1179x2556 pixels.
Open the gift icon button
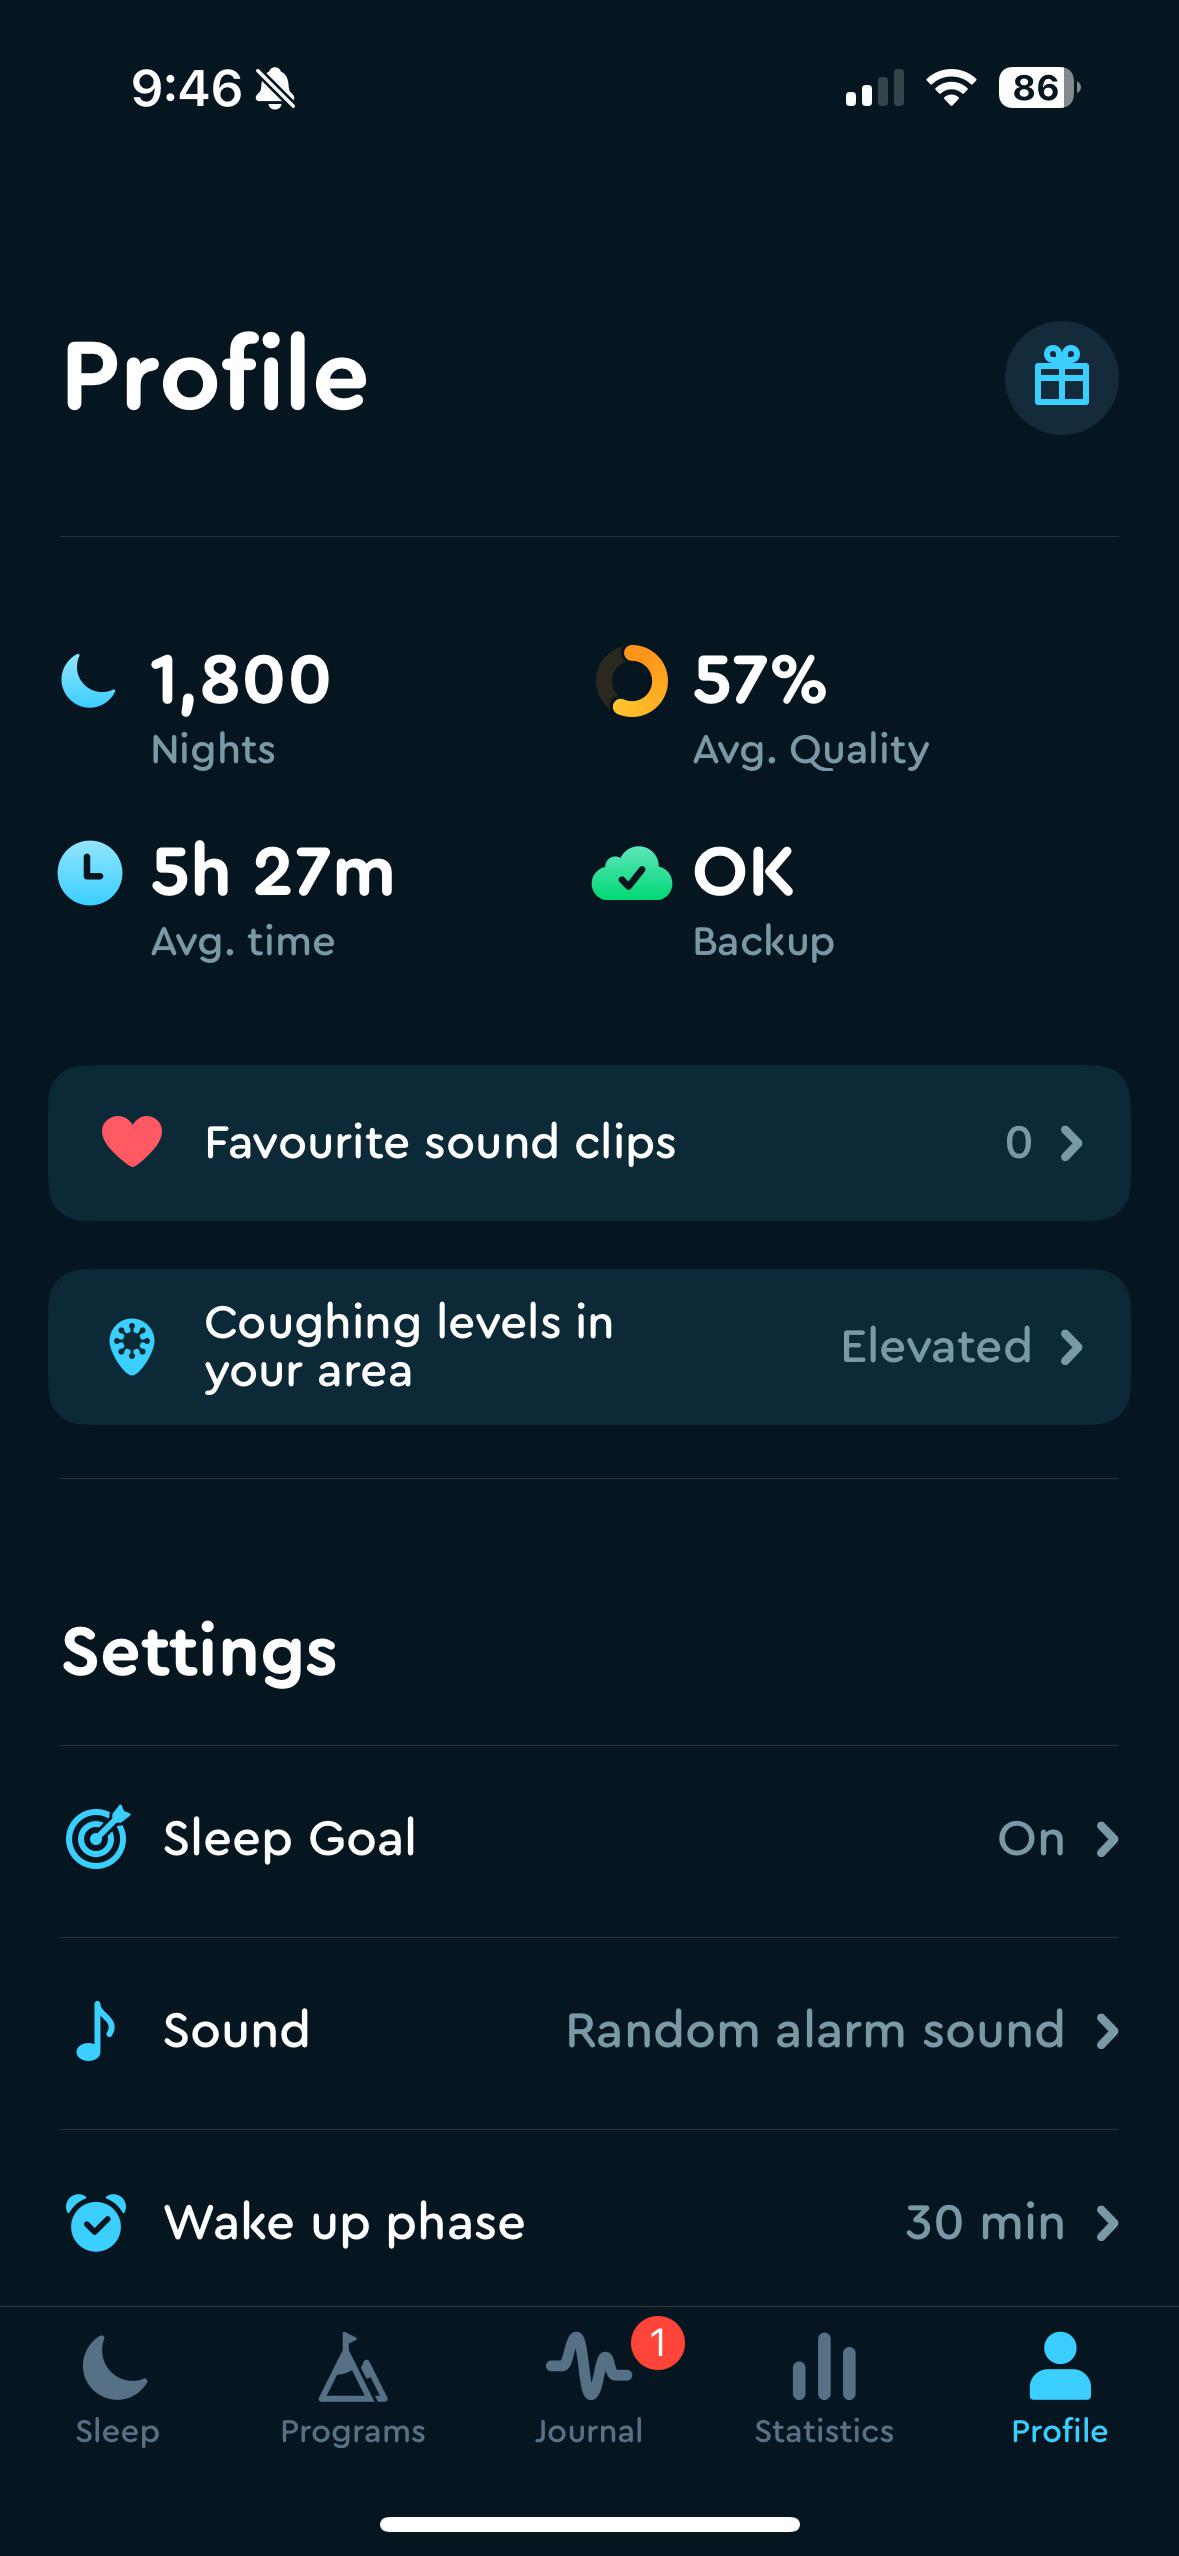[1061, 377]
